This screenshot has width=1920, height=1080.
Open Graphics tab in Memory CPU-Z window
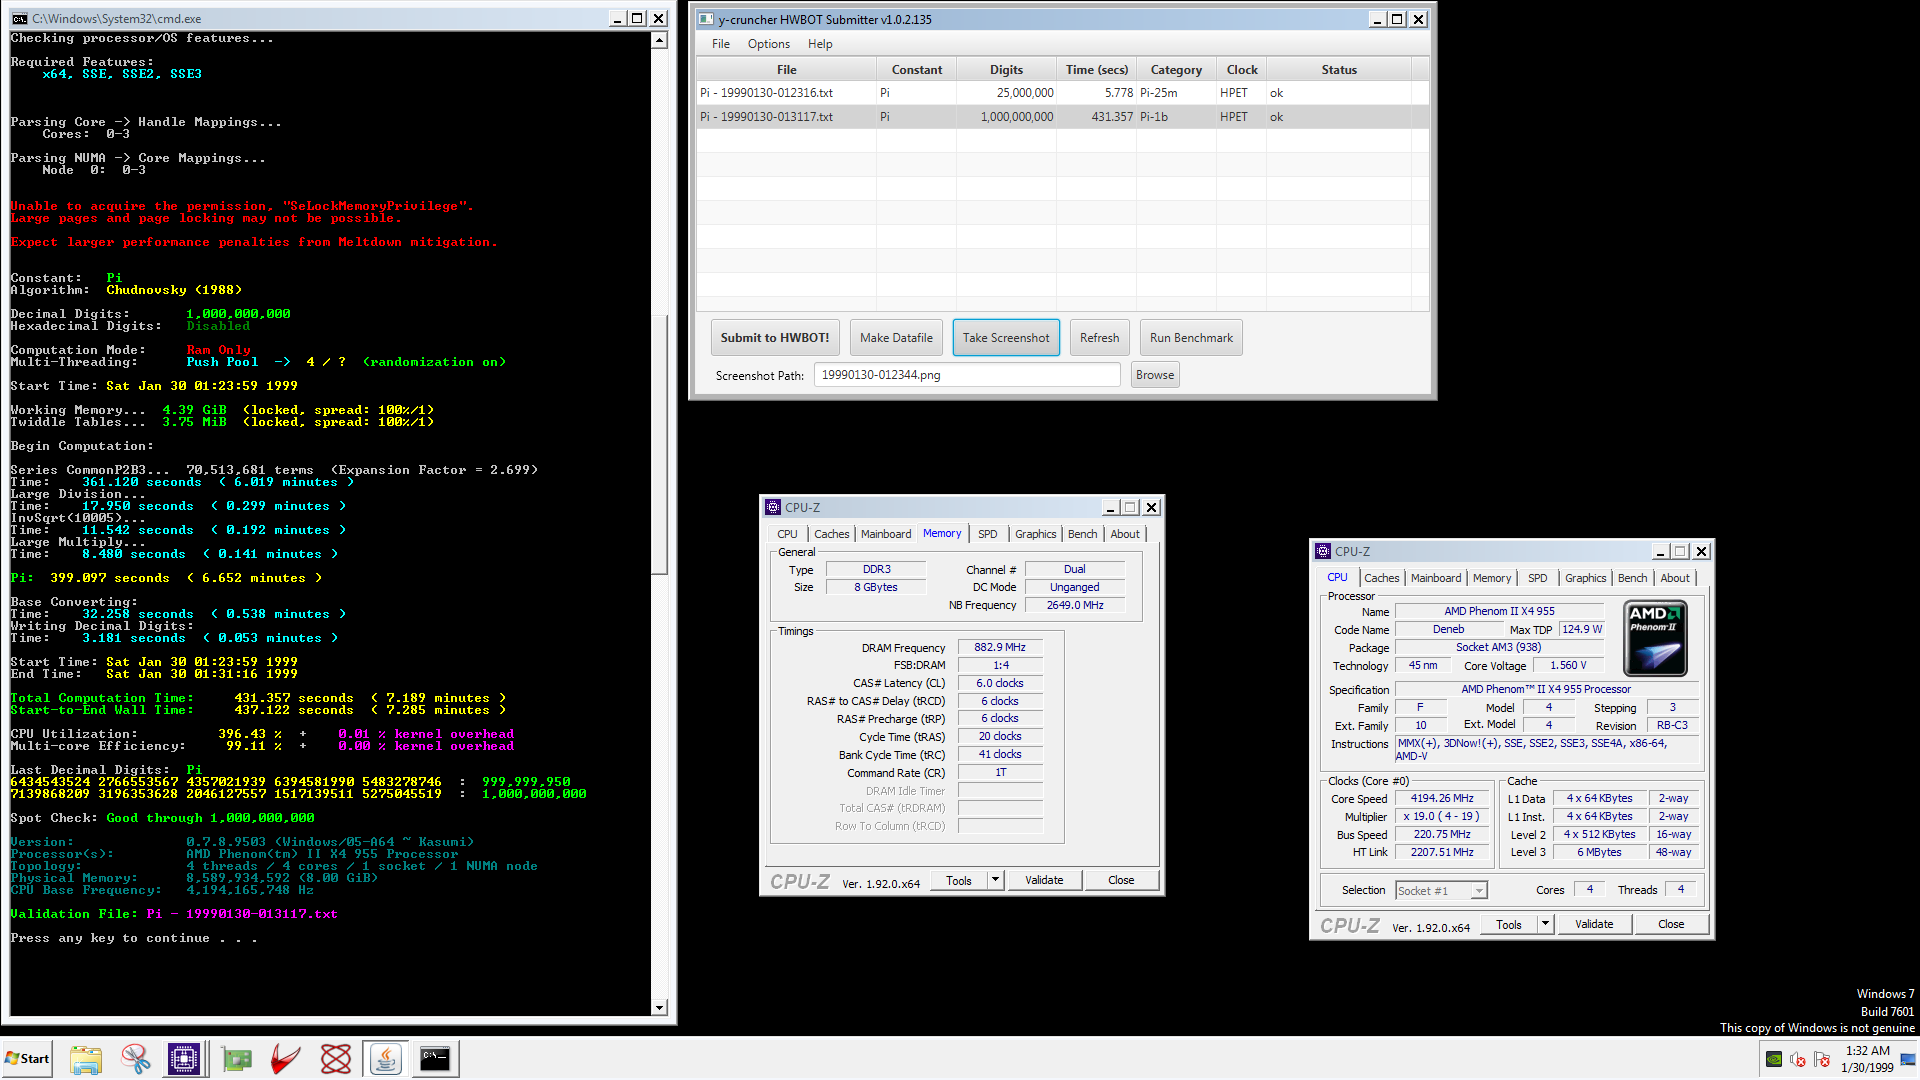click(x=1035, y=534)
